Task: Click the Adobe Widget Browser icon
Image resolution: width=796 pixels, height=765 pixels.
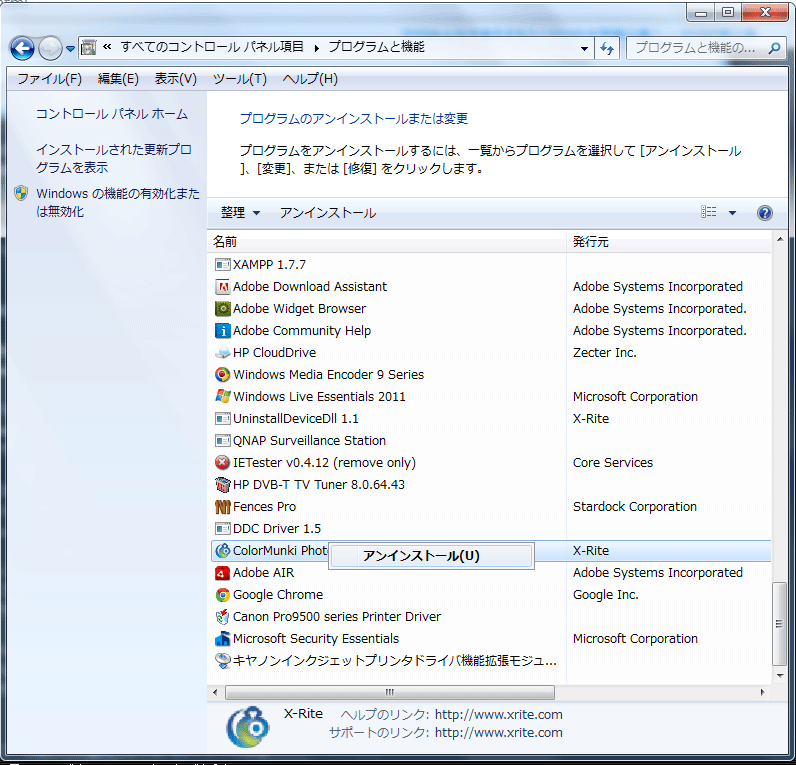Action: pyautogui.click(x=222, y=309)
